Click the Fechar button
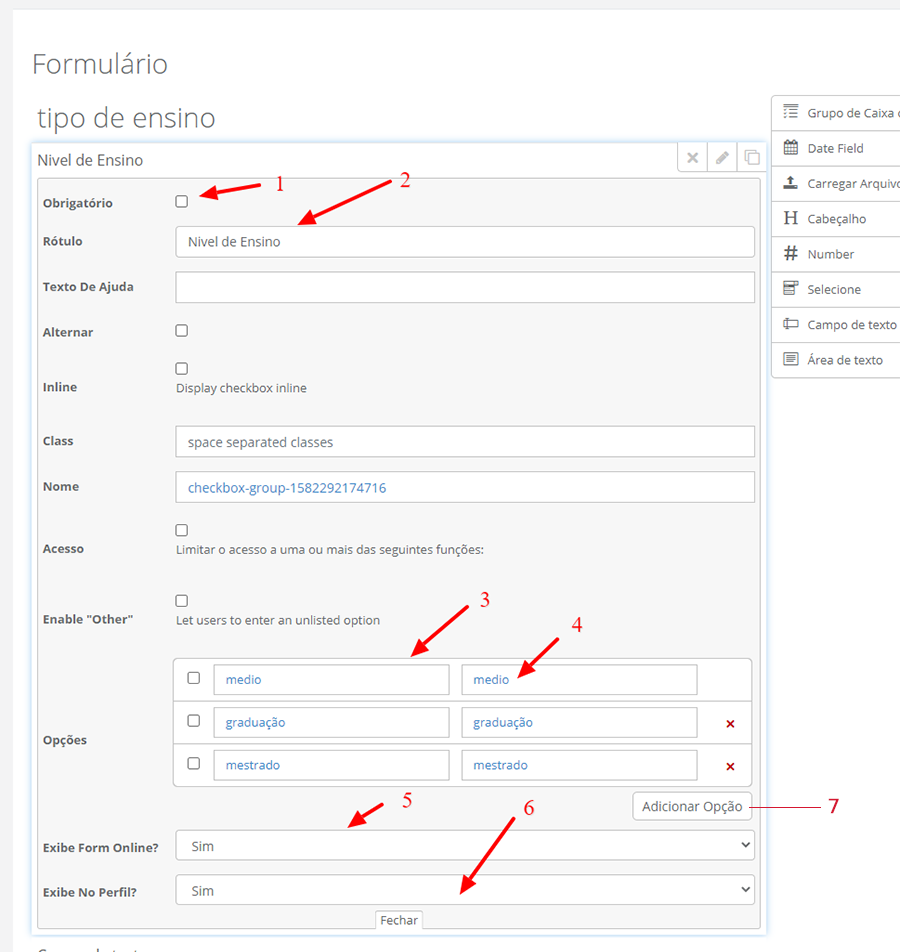The width and height of the screenshot is (900, 952). point(399,920)
